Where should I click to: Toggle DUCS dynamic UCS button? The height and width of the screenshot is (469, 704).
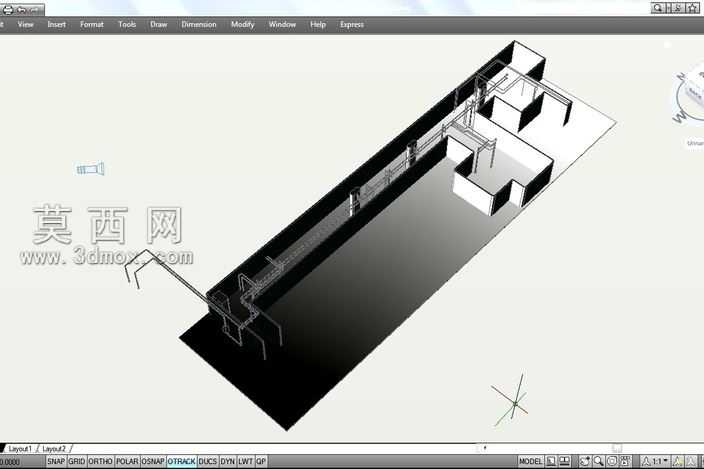[208, 461]
